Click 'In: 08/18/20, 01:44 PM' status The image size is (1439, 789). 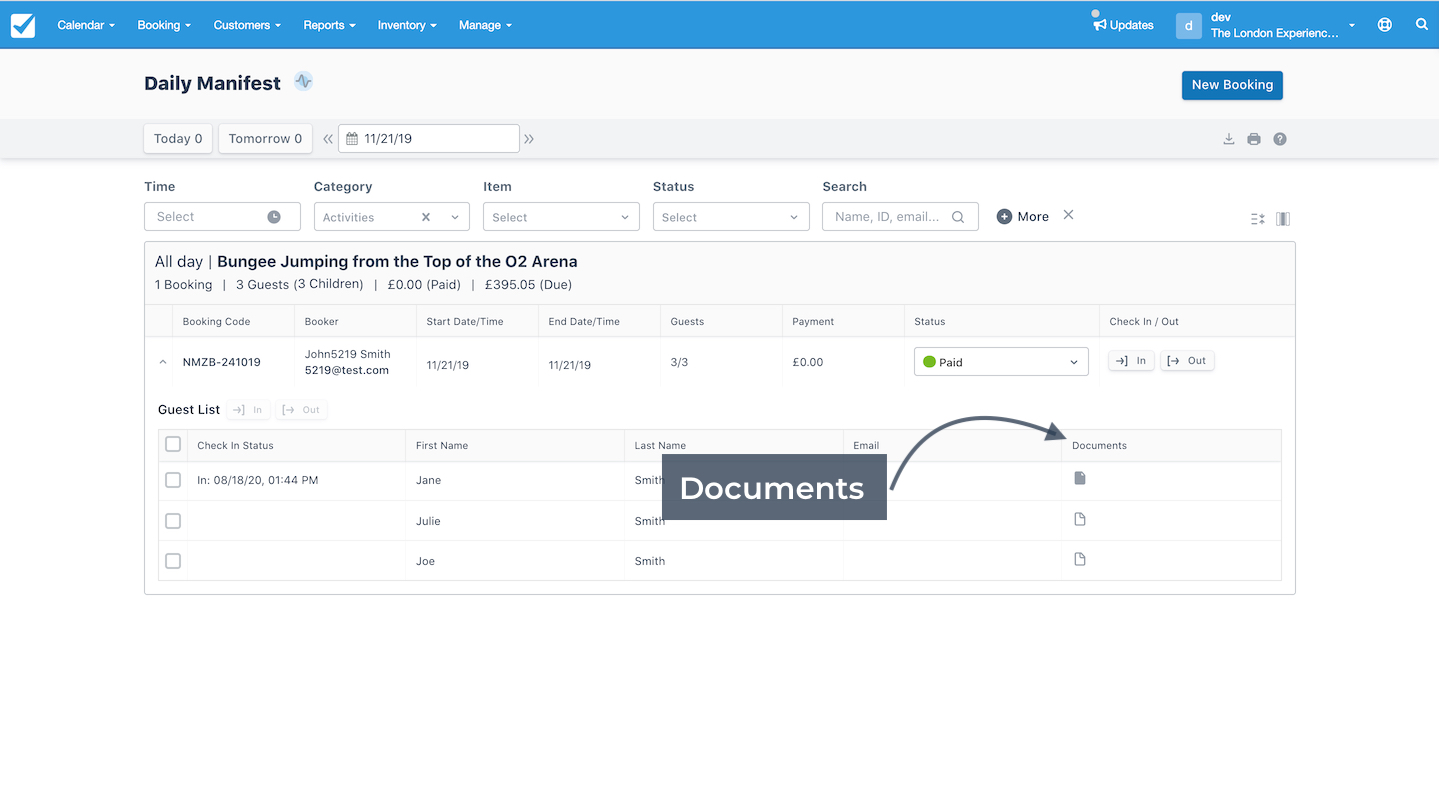pos(258,480)
